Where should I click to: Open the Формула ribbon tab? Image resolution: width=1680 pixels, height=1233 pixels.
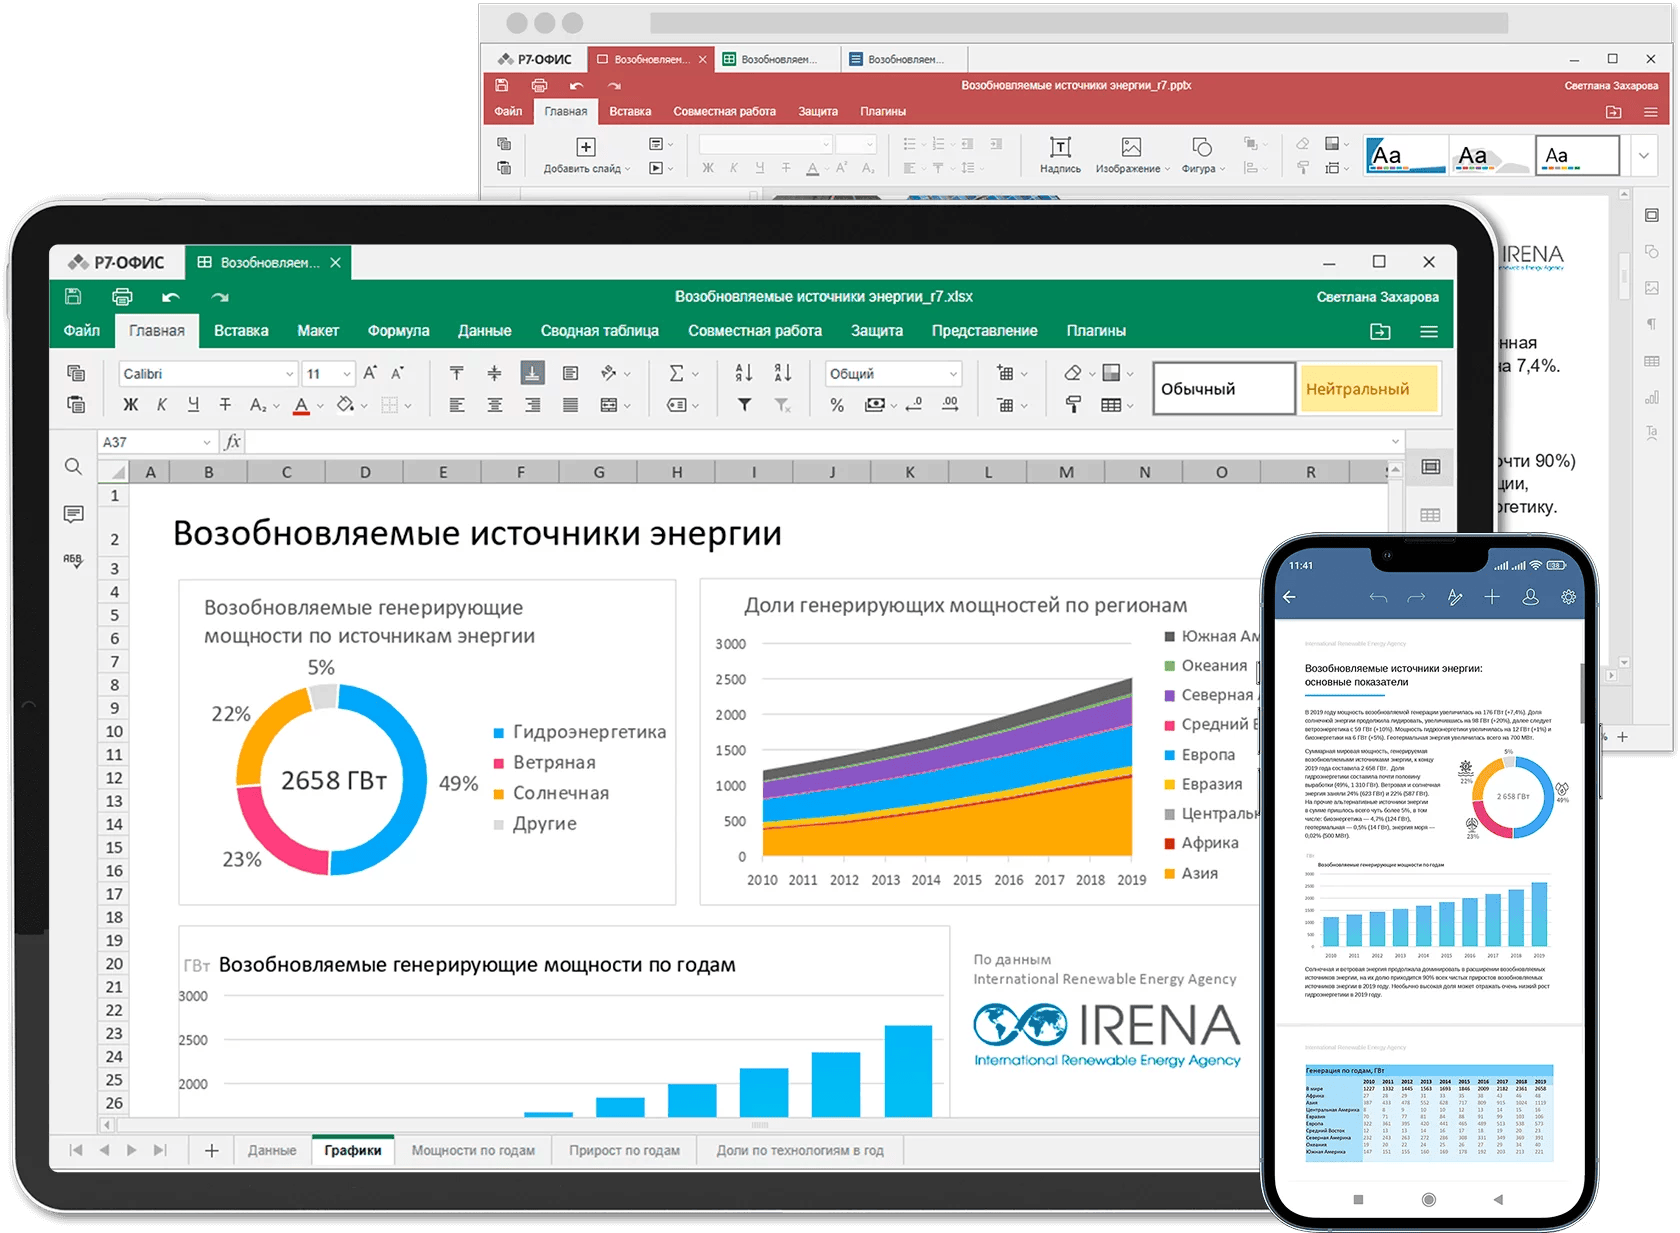(398, 331)
